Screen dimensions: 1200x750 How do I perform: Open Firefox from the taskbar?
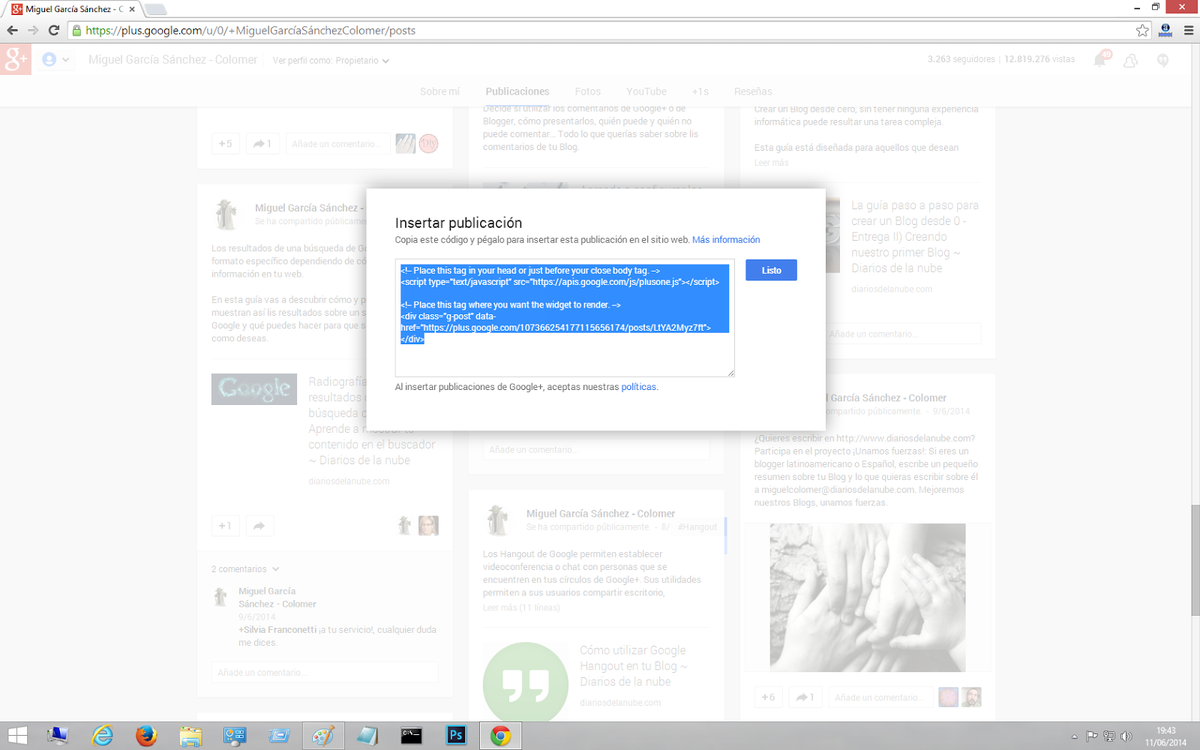click(x=147, y=736)
